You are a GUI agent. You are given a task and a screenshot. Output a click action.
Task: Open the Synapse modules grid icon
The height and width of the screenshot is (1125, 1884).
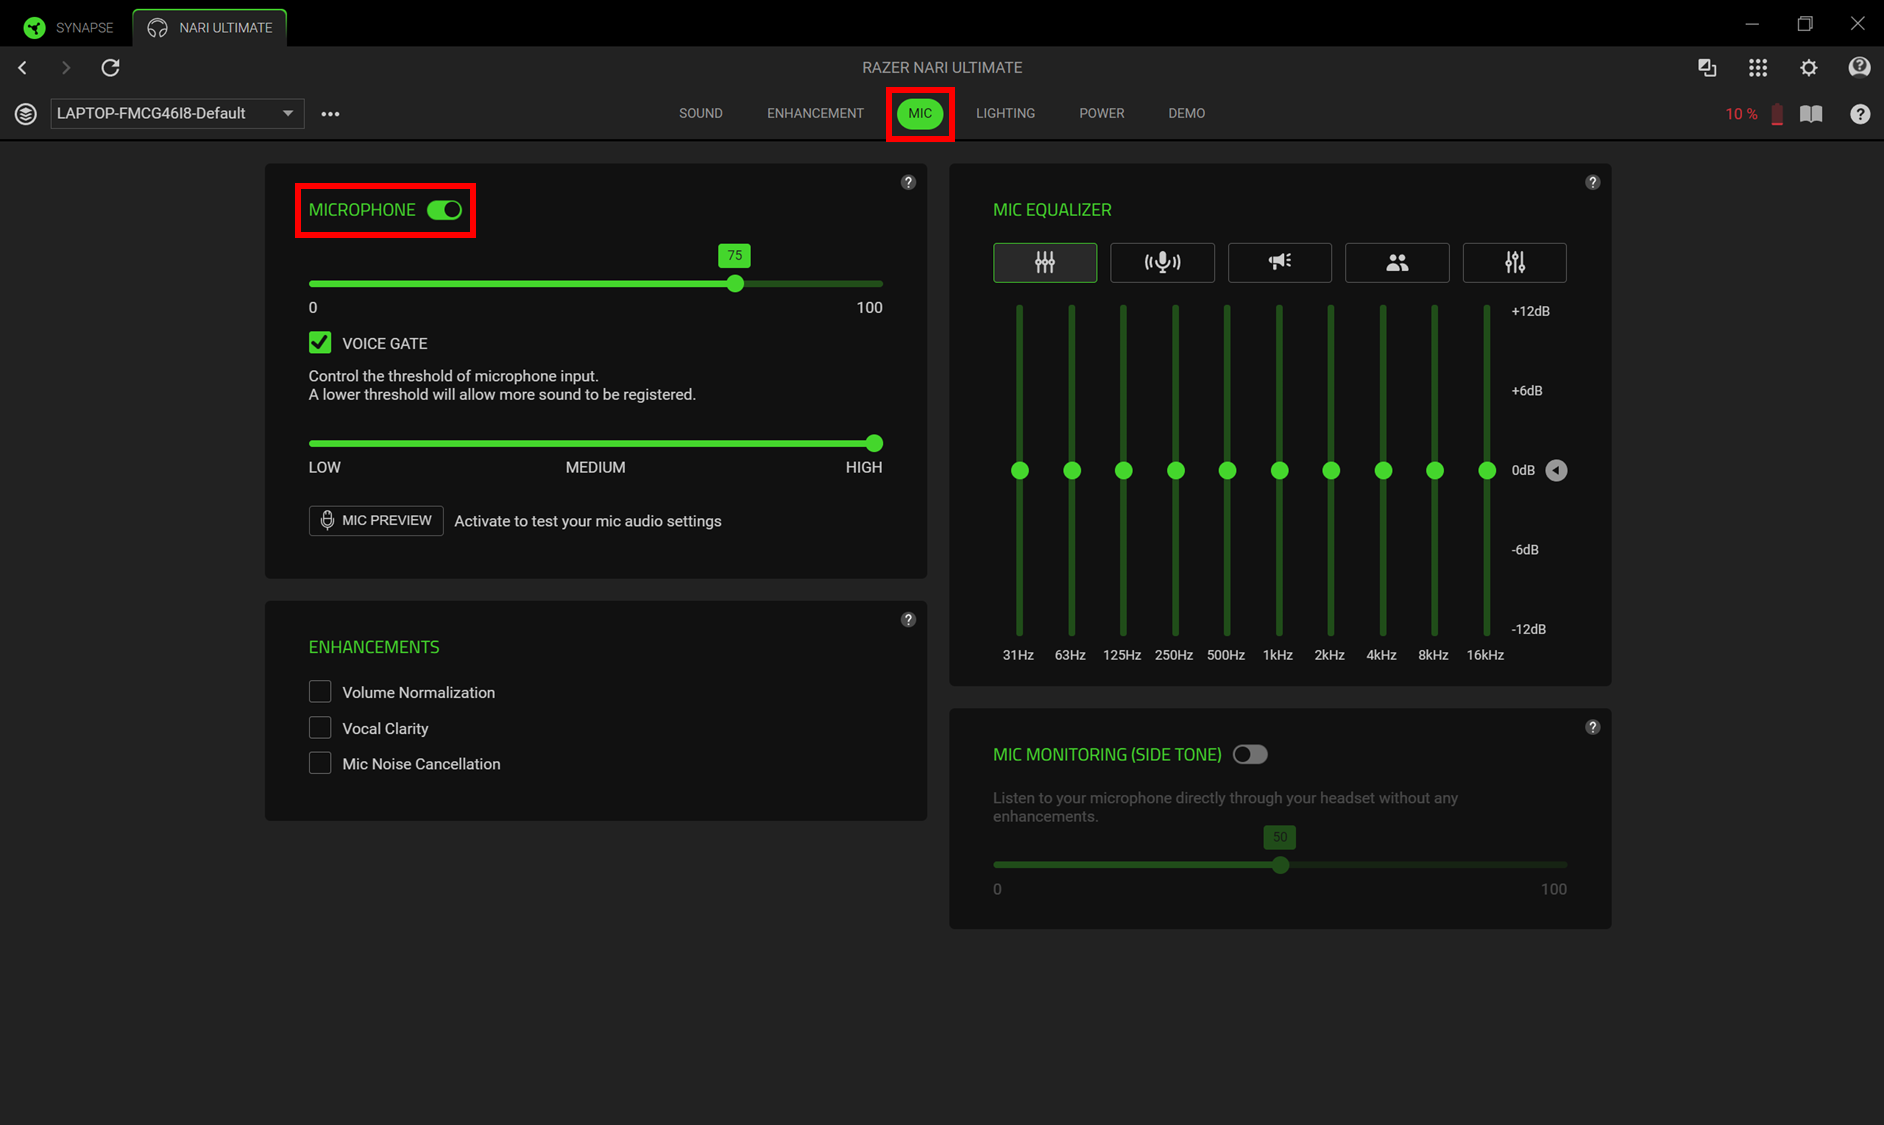click(1758, 67)
